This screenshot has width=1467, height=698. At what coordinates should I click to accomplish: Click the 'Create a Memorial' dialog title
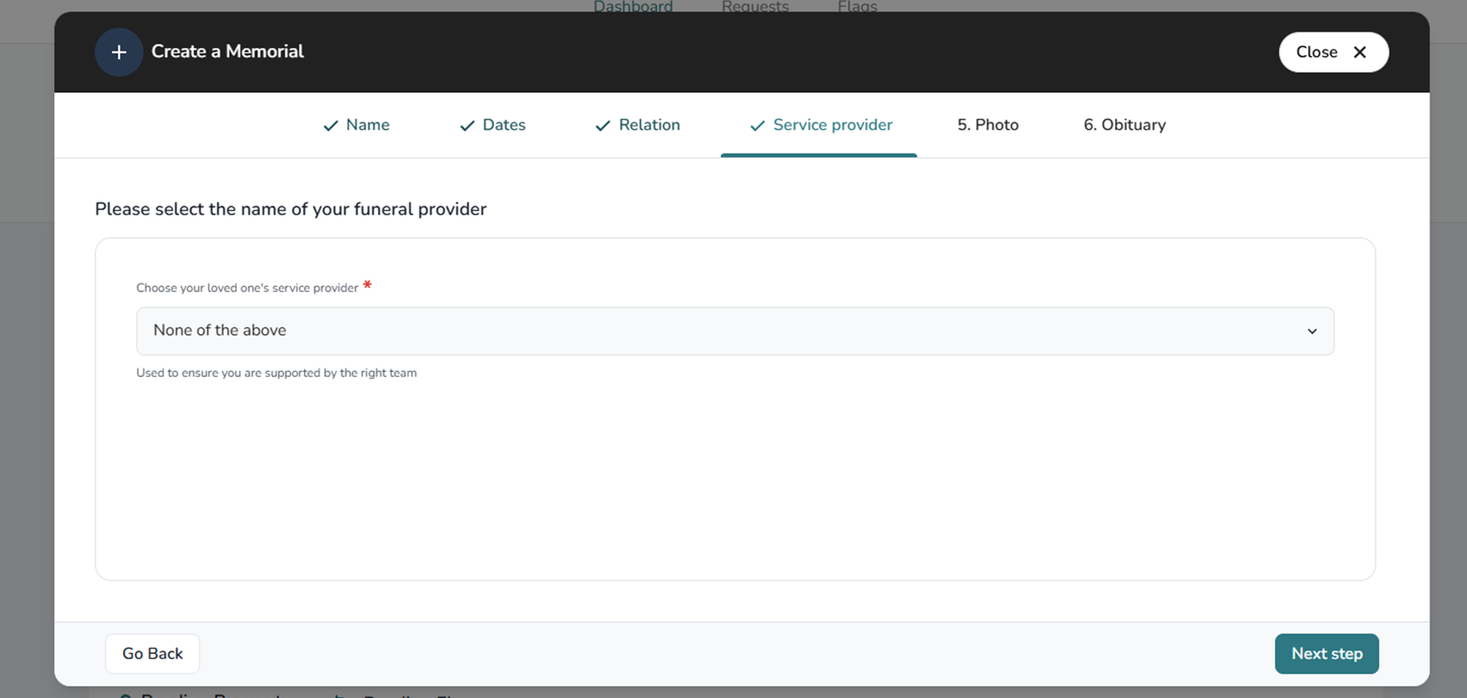click(227, 52)
